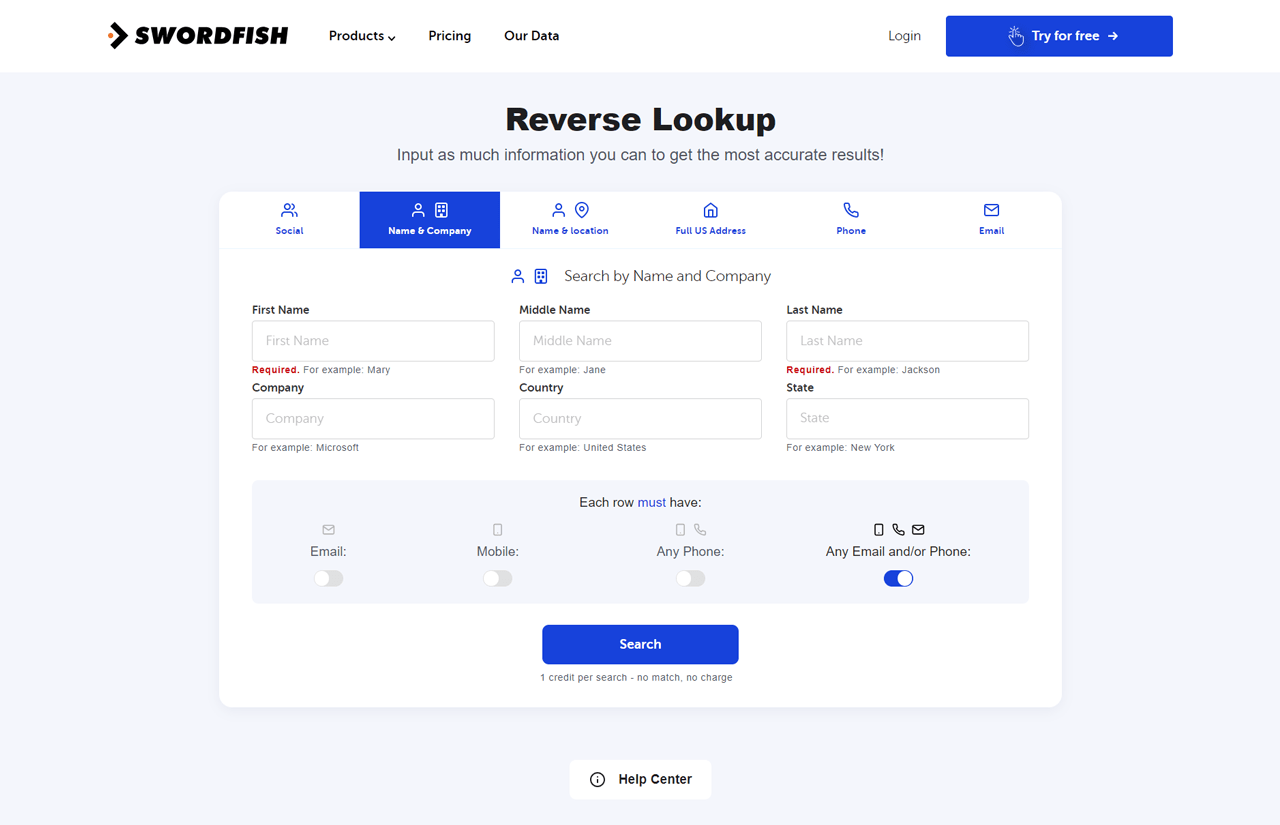This screenshot has width=1280, height=825.
Task: Open the Try for free signup
Action: click(1058, 35)
